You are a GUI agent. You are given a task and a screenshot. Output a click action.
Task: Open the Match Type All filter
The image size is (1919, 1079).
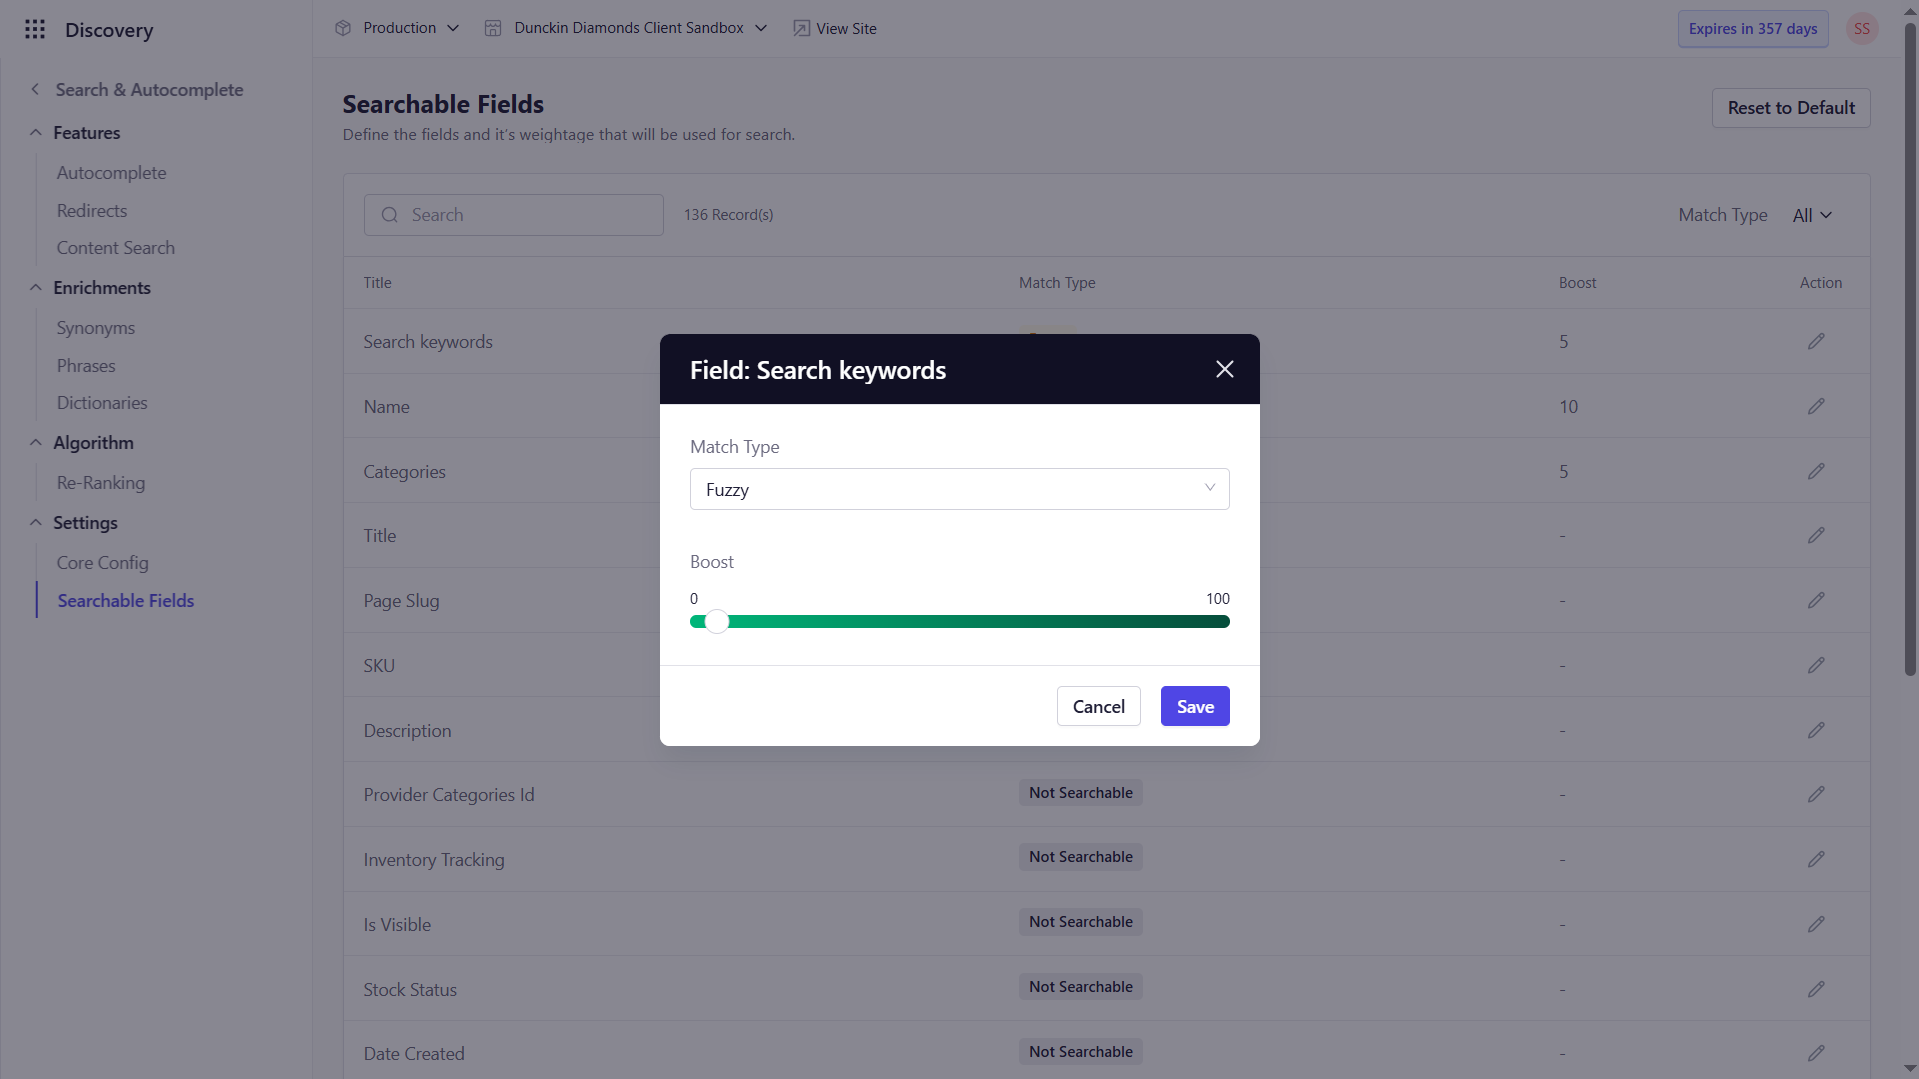tap(1812, 215)
